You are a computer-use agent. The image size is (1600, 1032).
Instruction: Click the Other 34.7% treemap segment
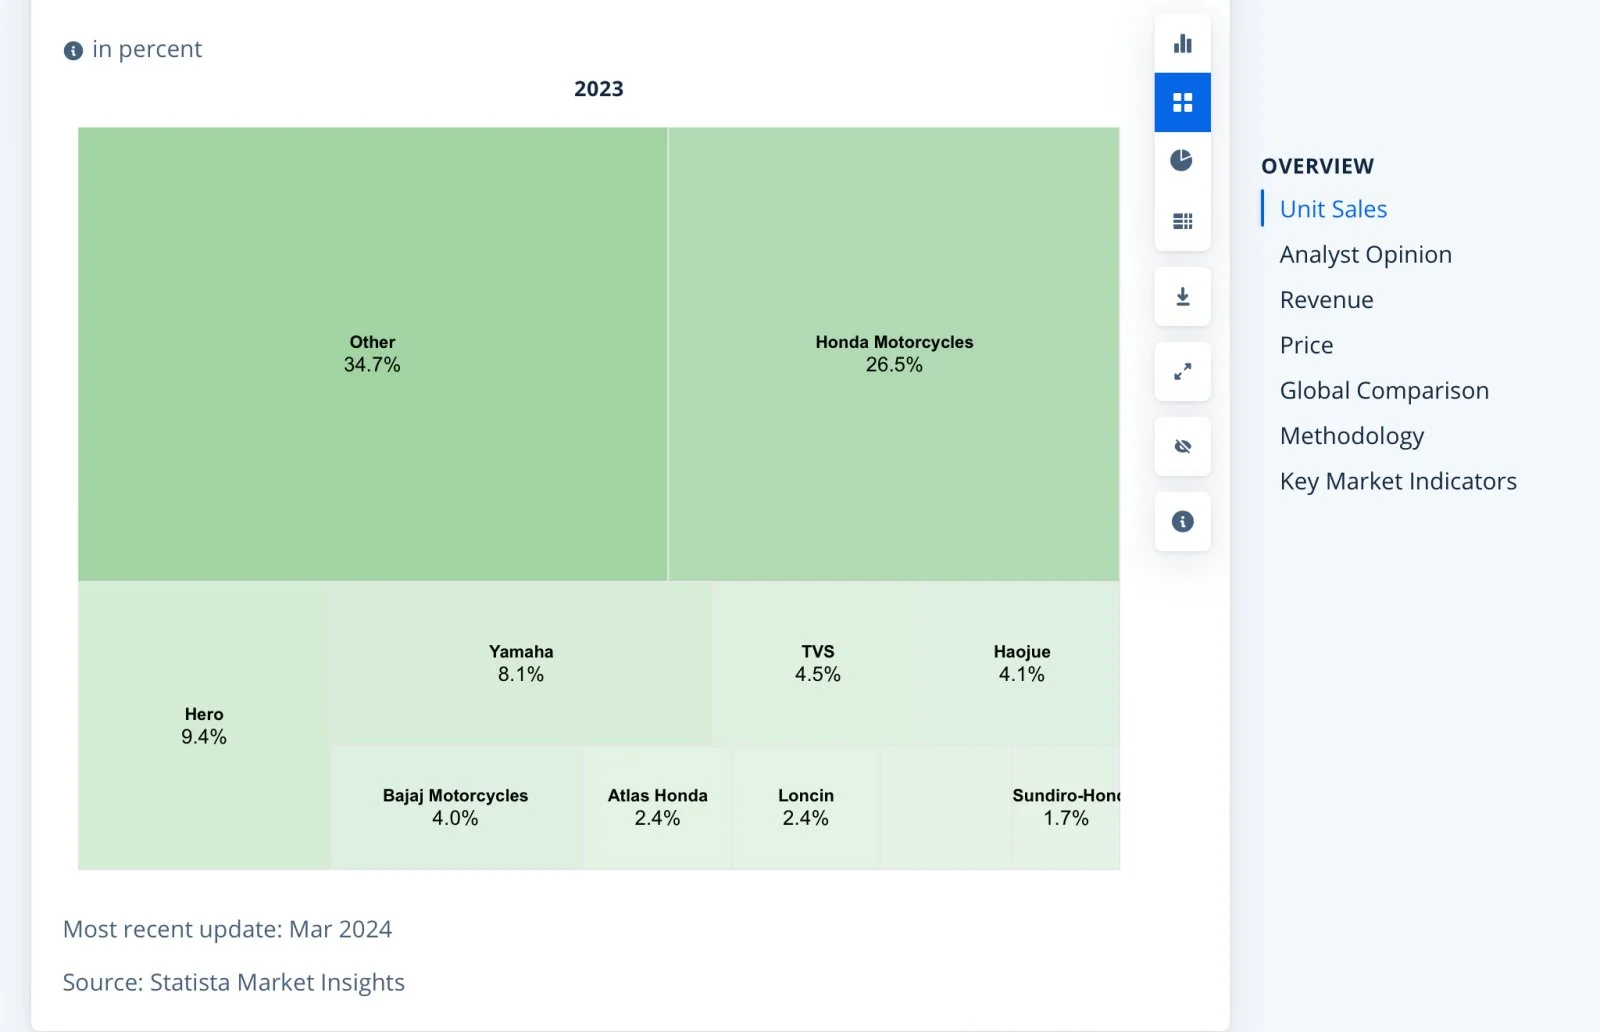[x=372, y=354]
